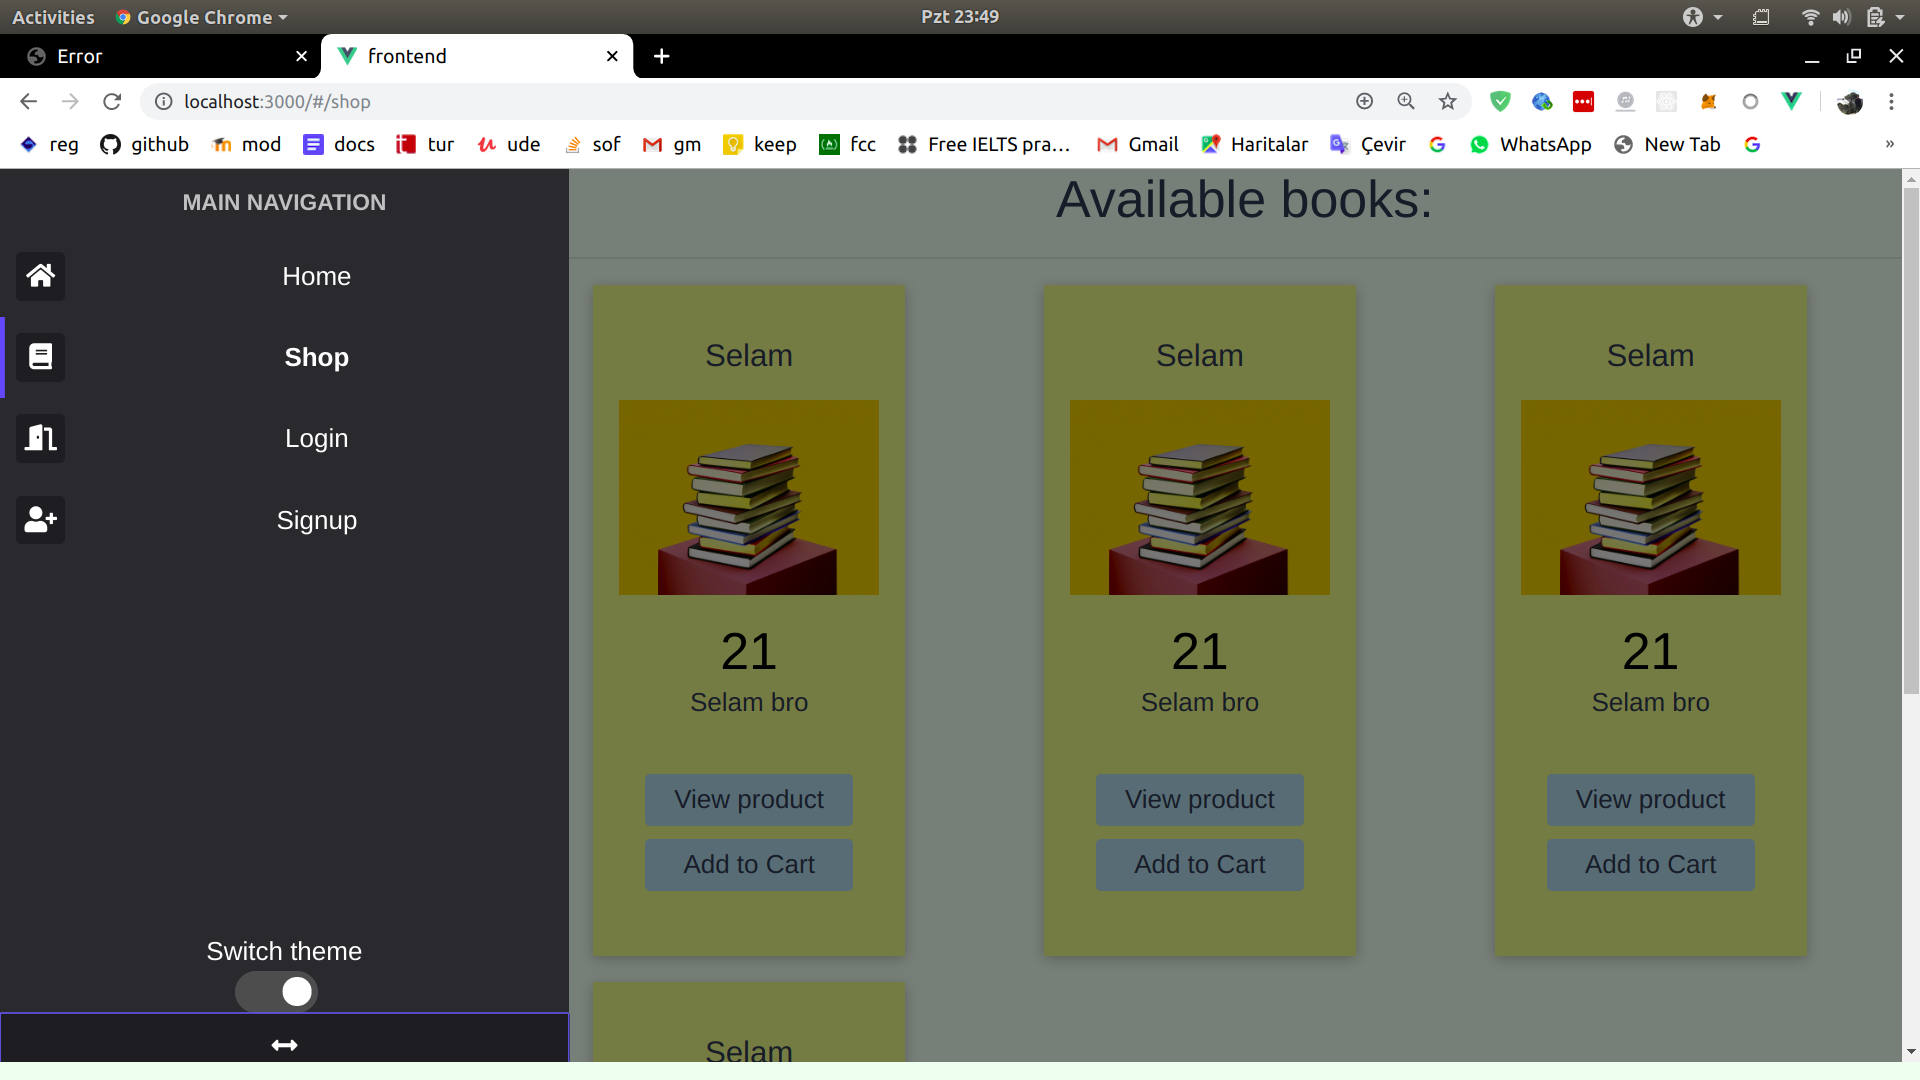Screen dimensions: 1920x1080
Task: Click the Signup user-plus icon
Action: point(40,520)
